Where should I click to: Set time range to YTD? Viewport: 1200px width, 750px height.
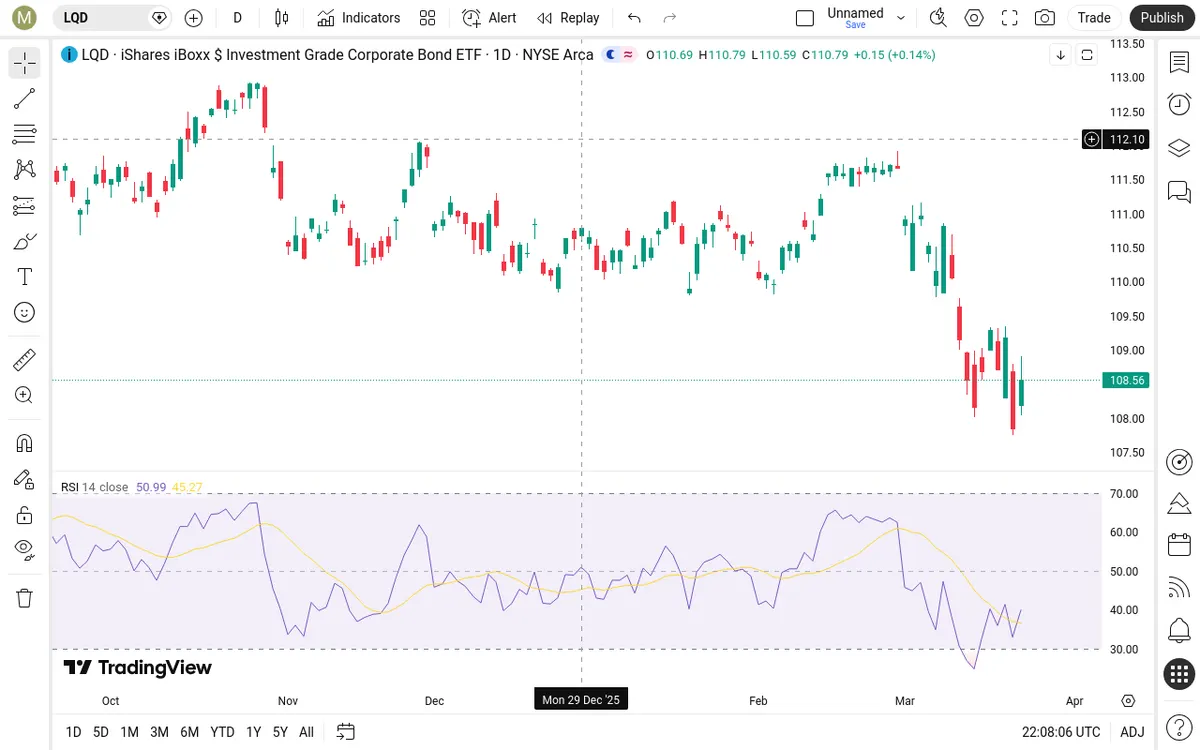223,732
